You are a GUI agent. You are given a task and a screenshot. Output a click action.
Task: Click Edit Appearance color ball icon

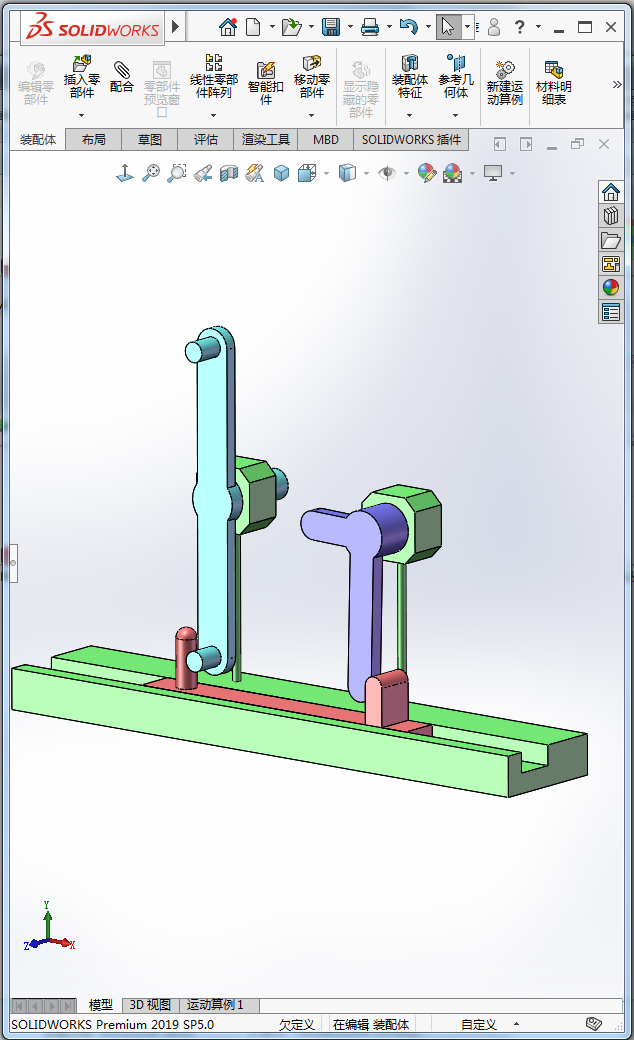pos(427,173)
